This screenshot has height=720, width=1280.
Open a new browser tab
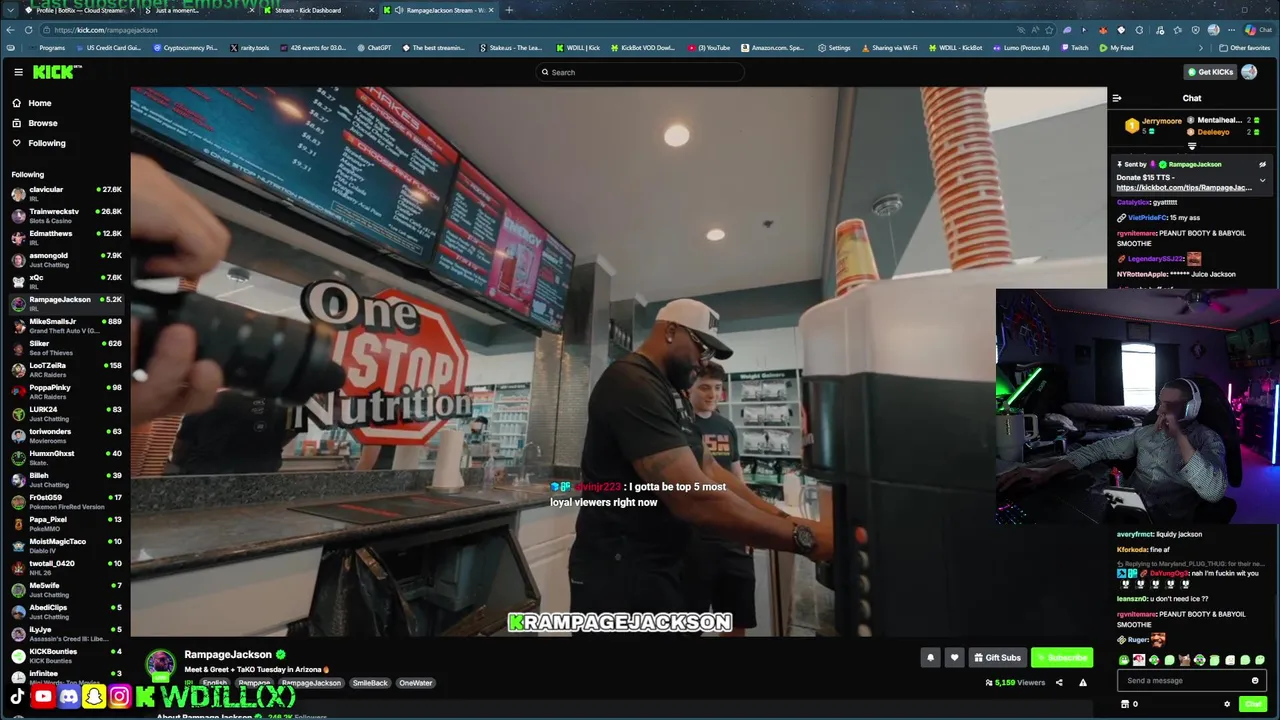click(509, 10)
